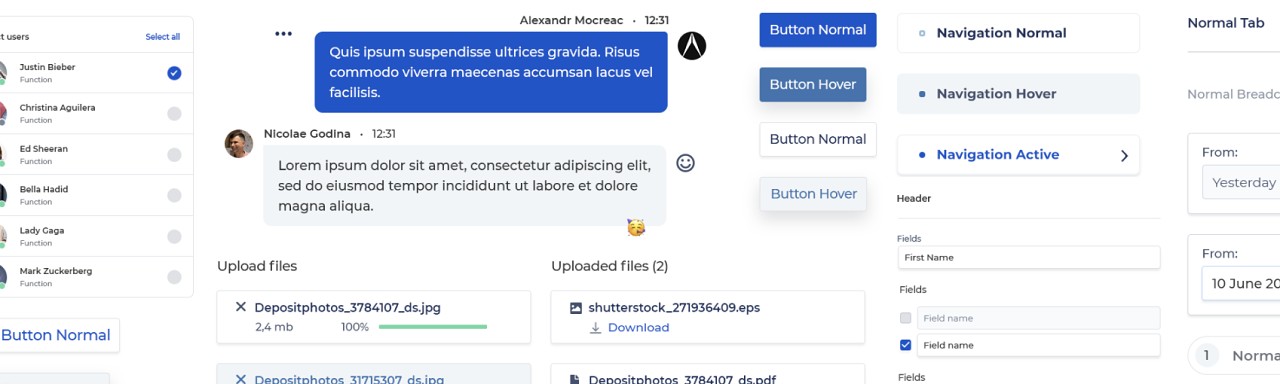Click the party face emoji reaction
This screenshot has height=384, width=1280.
tap(636, 228)
